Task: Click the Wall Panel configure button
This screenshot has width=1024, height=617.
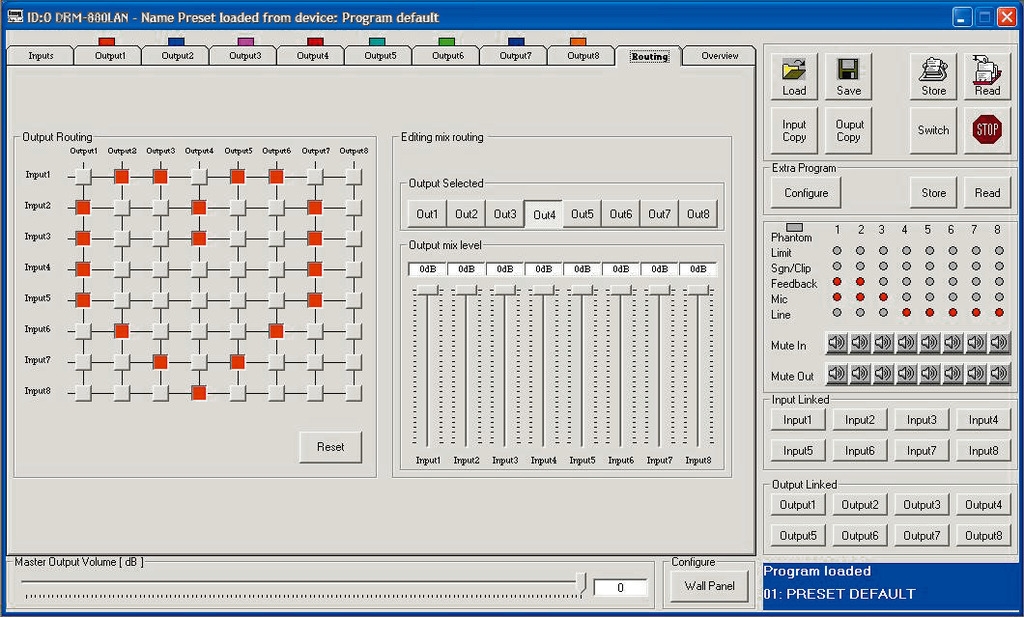Action: point(709,586)
